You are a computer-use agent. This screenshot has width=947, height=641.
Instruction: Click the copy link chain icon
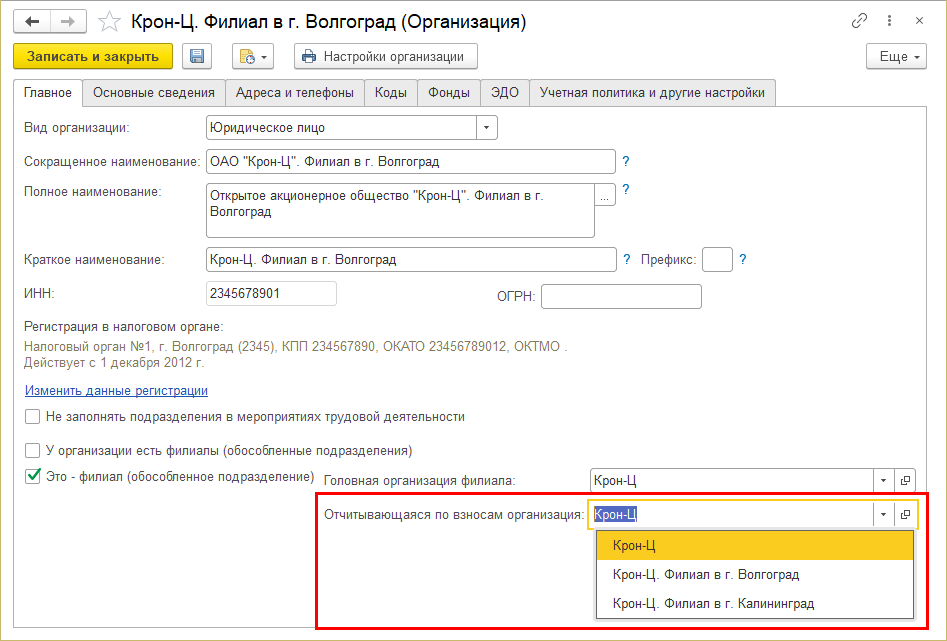tap(859, 21)
